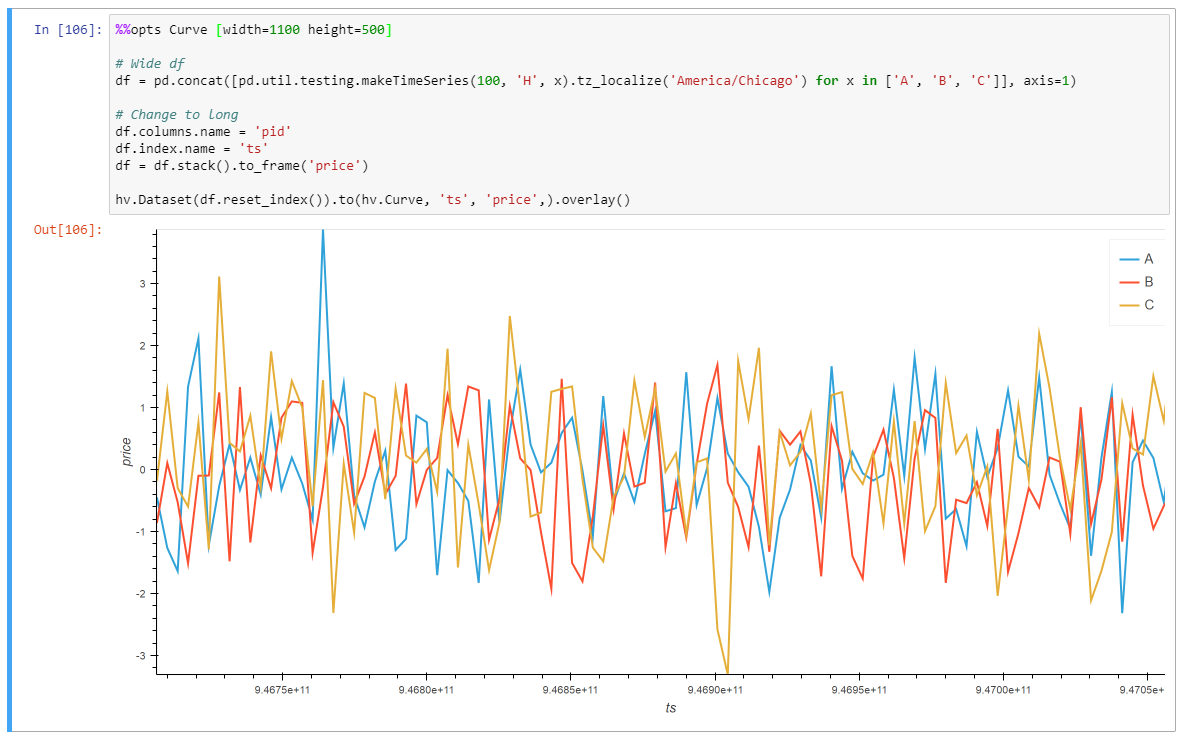This screenshot has width=1186, height=738.
Task: Click the Out[106] output prompt
Action: 67,229
